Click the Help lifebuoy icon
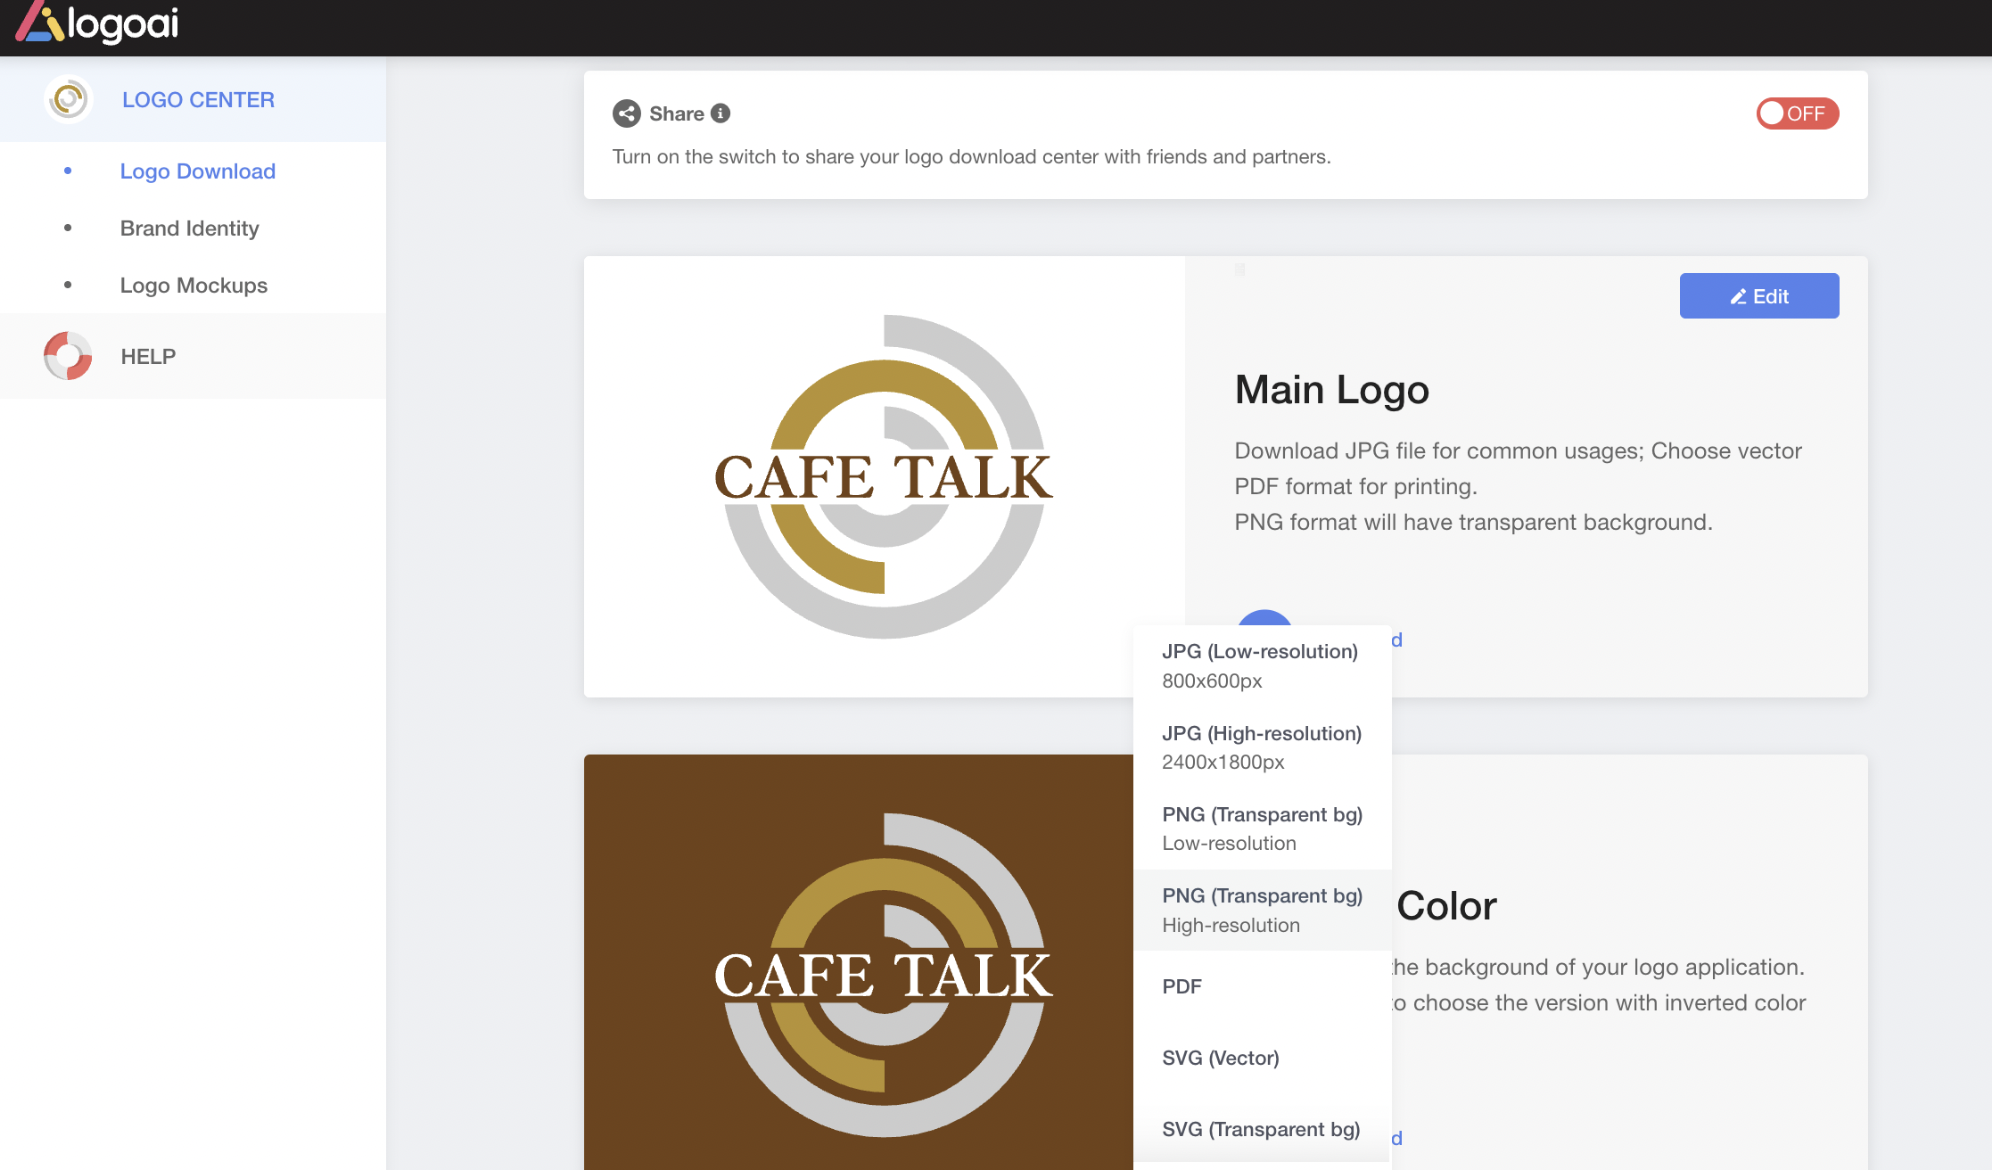Screen dimensions: 1992x1170 [x=68, y=356]
